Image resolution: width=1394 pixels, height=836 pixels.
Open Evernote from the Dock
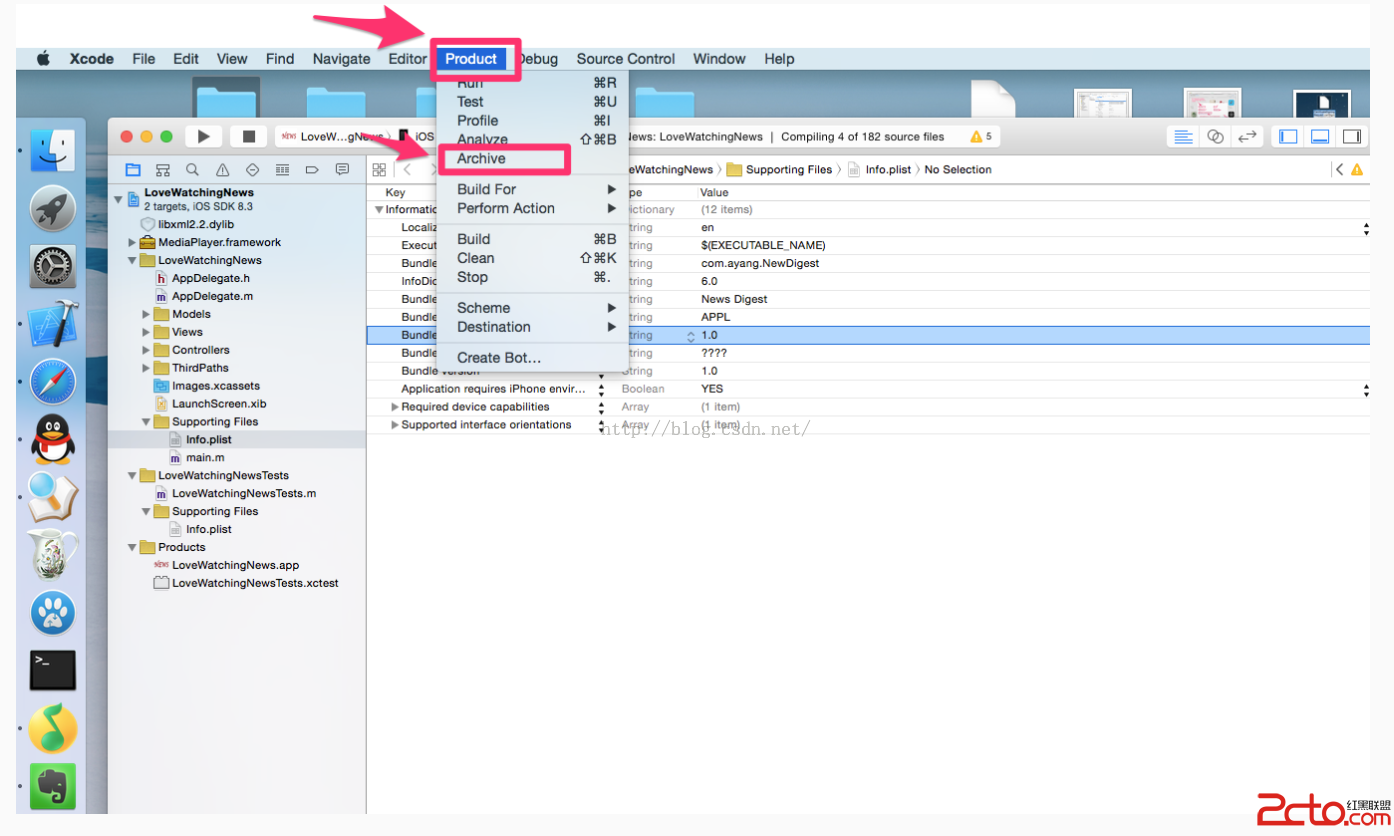point(52,787)
